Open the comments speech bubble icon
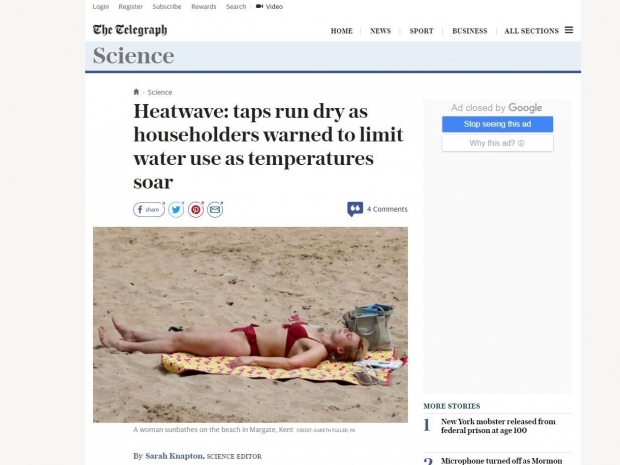This screenshot has height=465, width=620. 355,209
